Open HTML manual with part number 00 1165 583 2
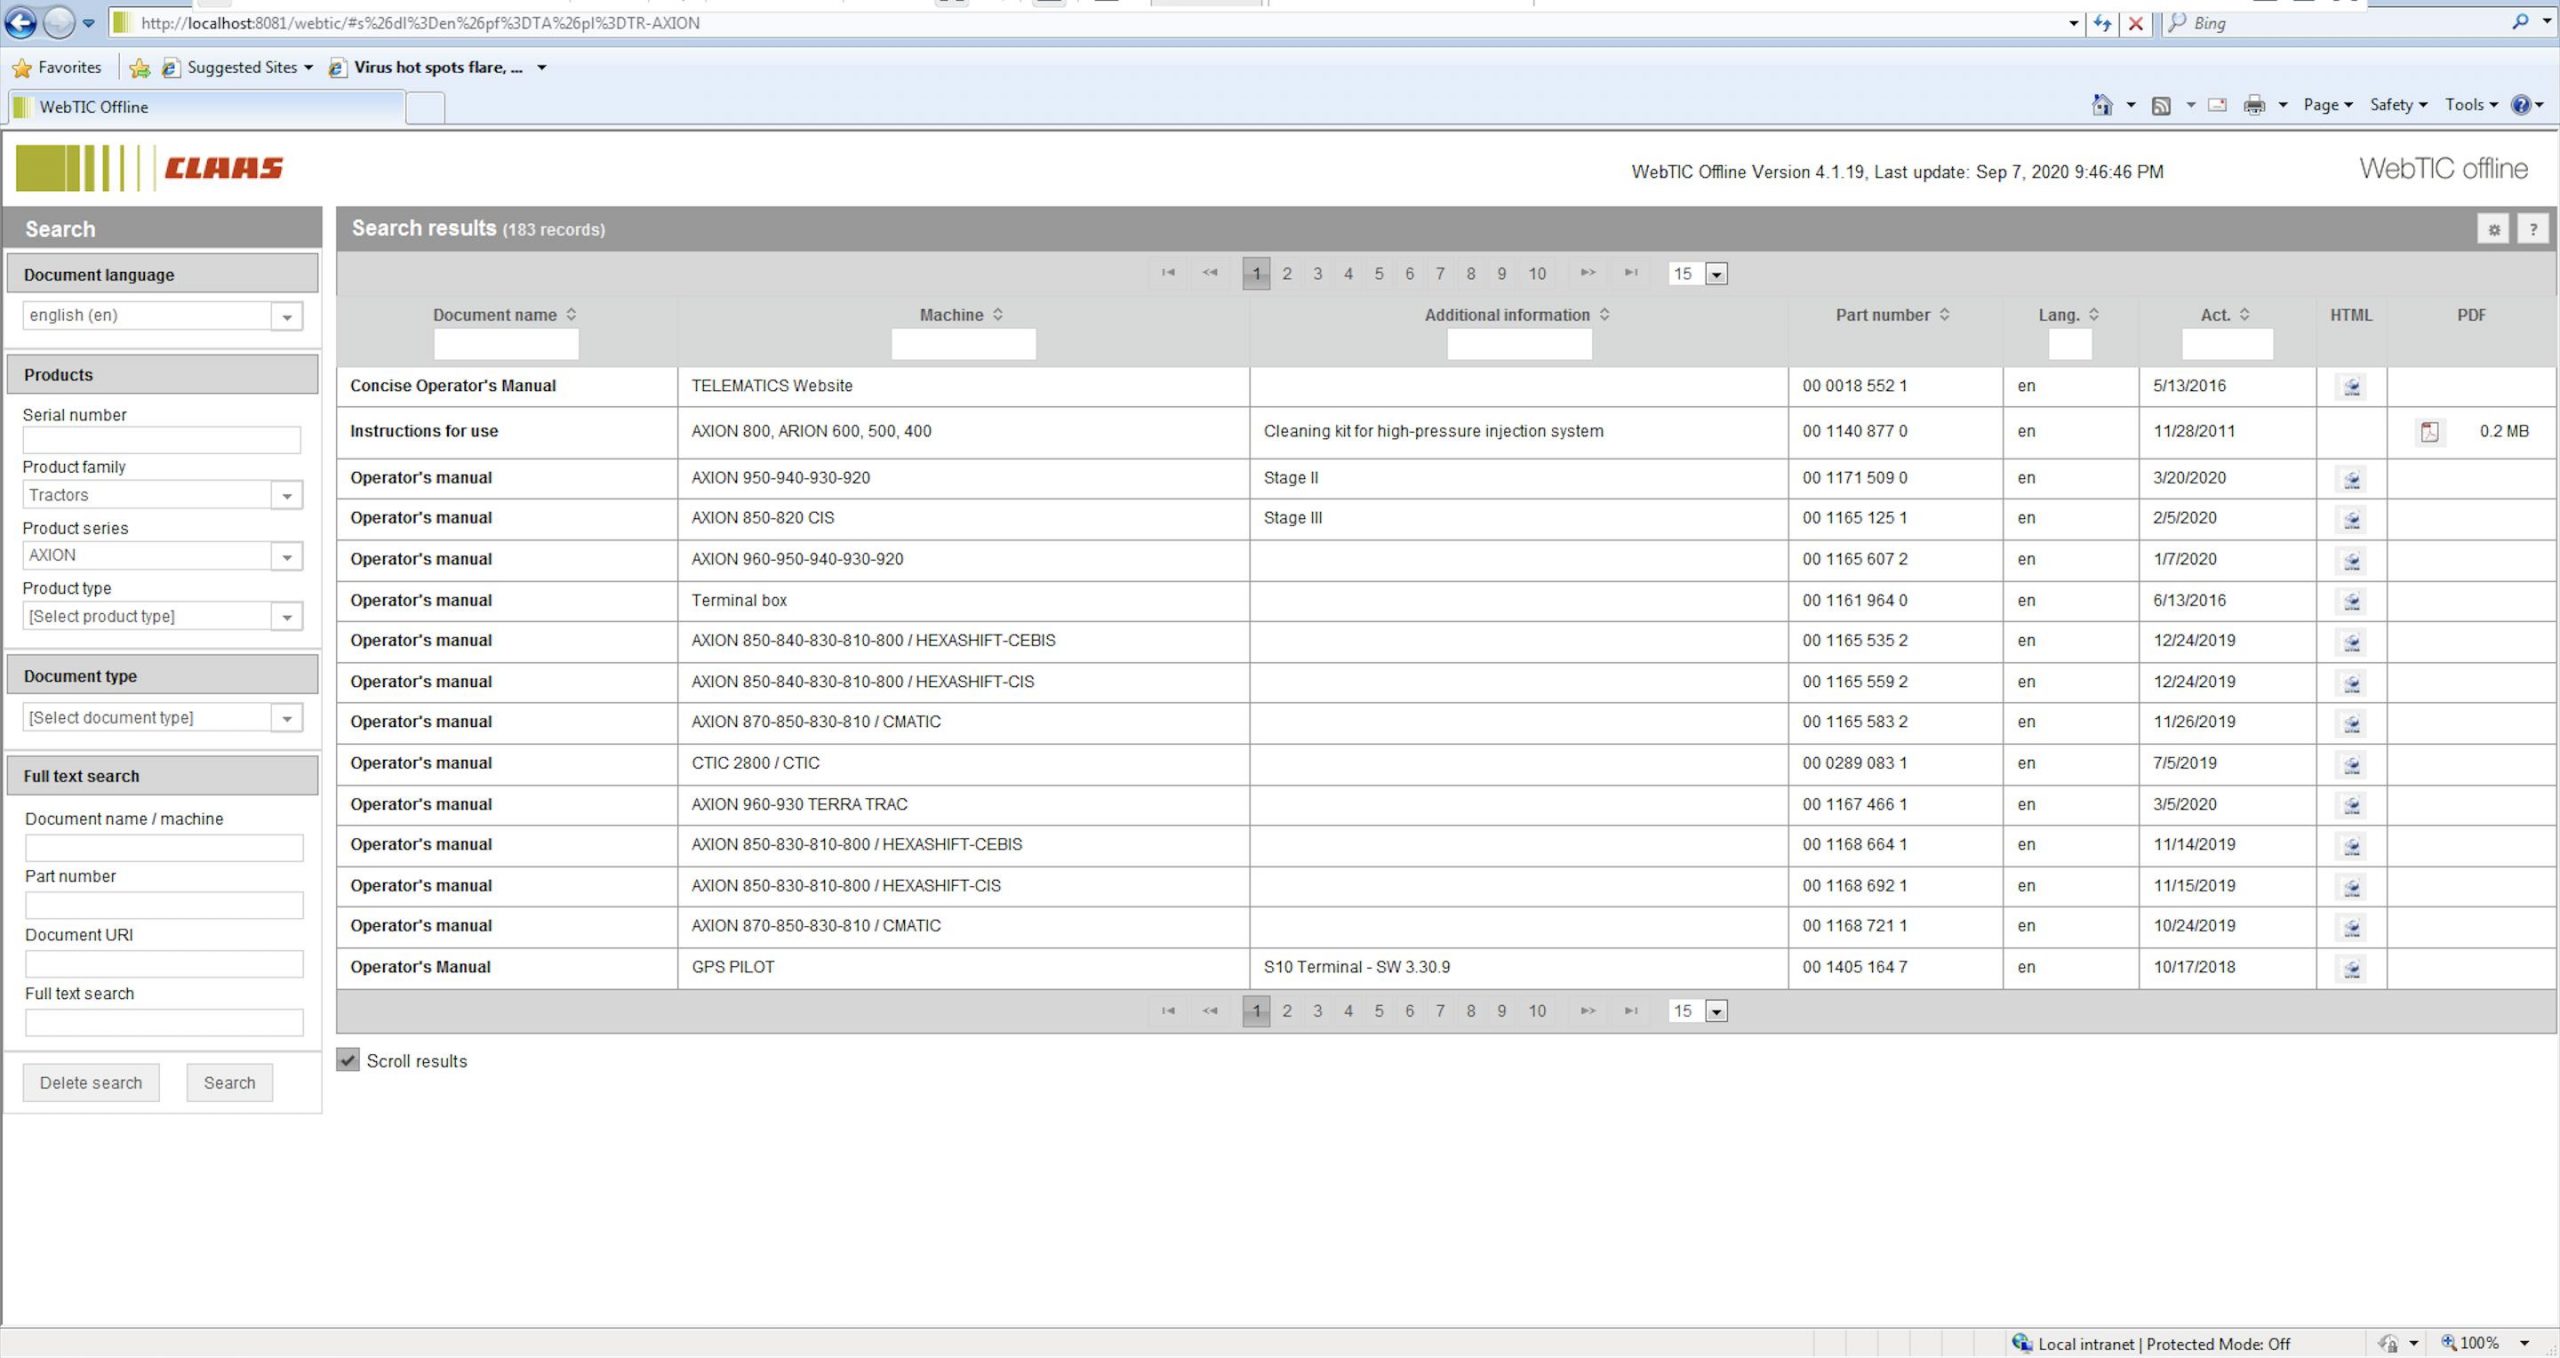The image size is (2560, 1358). (x=2351, y=722)
